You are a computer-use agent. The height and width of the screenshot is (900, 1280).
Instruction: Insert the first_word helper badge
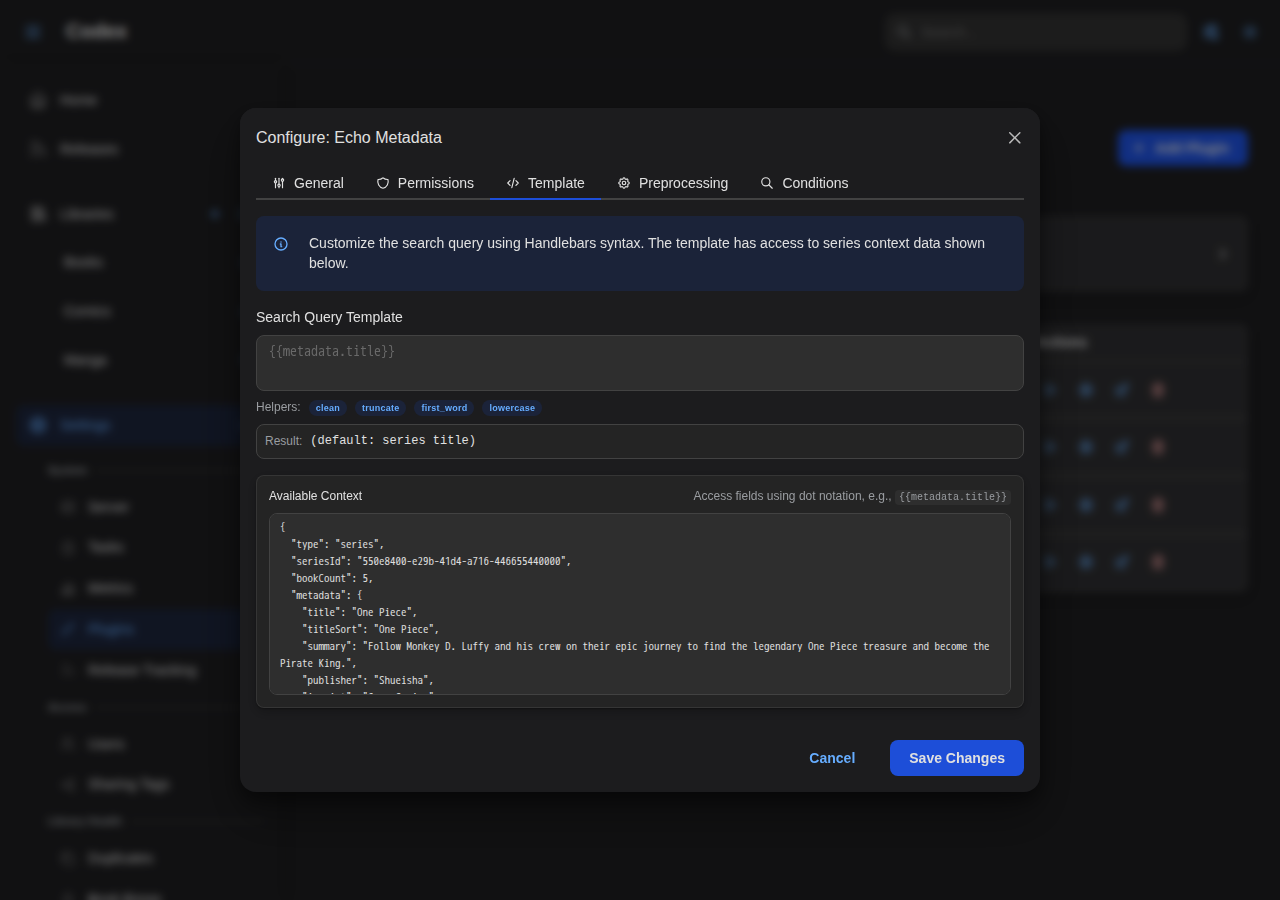(x=444, y=408)
